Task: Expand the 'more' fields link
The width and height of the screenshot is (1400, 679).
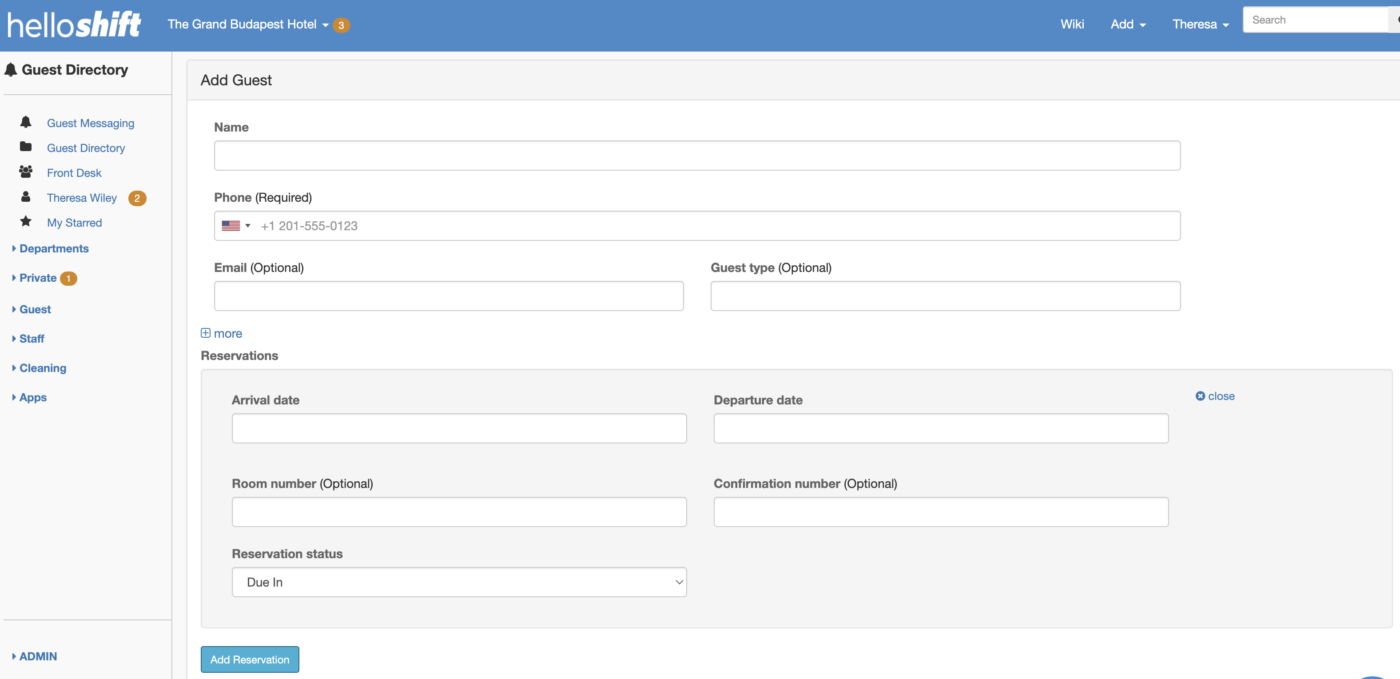Action: pyautogui.click(x=221, y=334)
